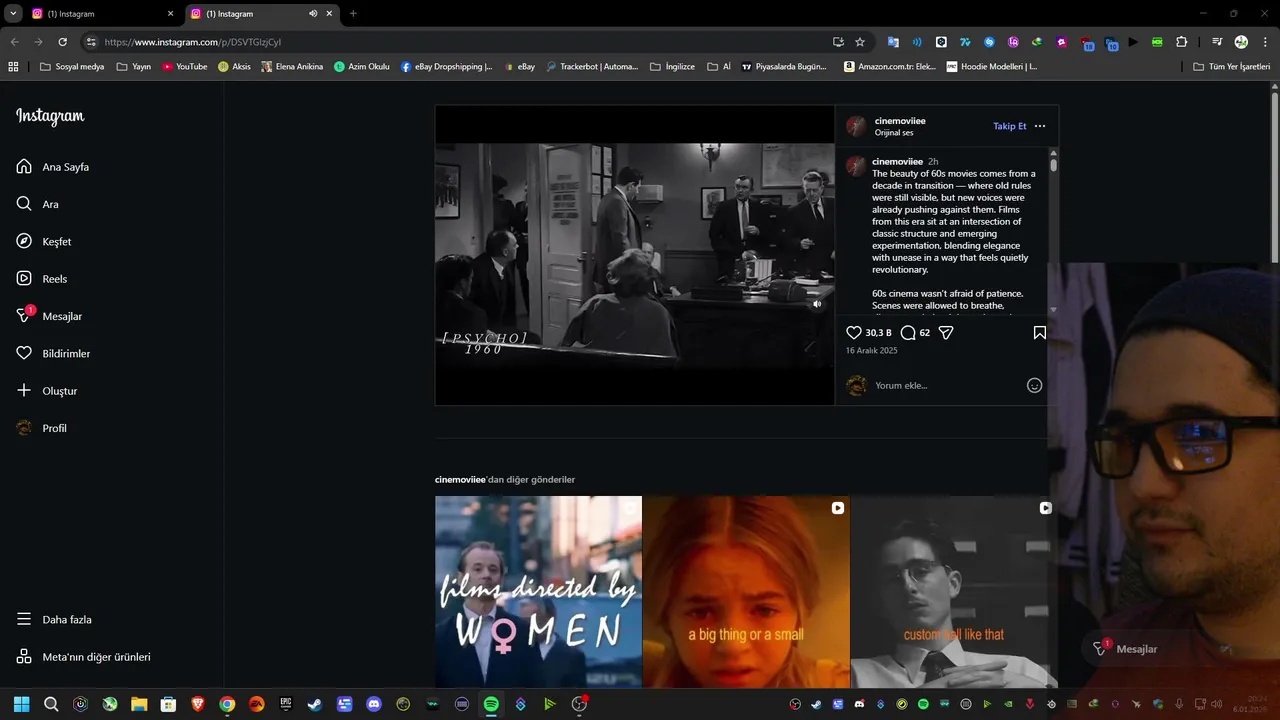Open the Google Translate extension

(x=893, y=42)
